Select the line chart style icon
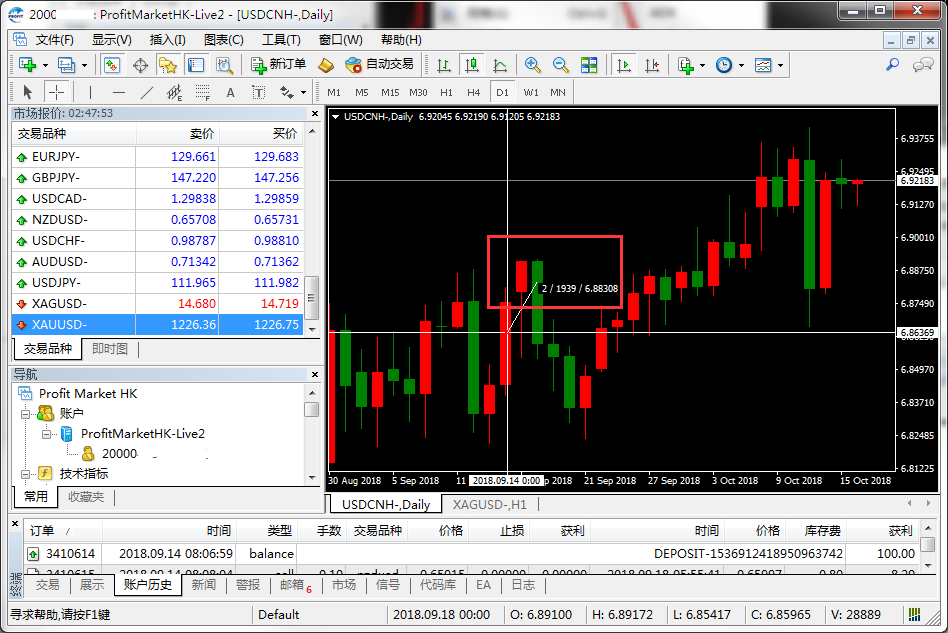This screenshot has width=948, height=633. (x=500, y=65)
